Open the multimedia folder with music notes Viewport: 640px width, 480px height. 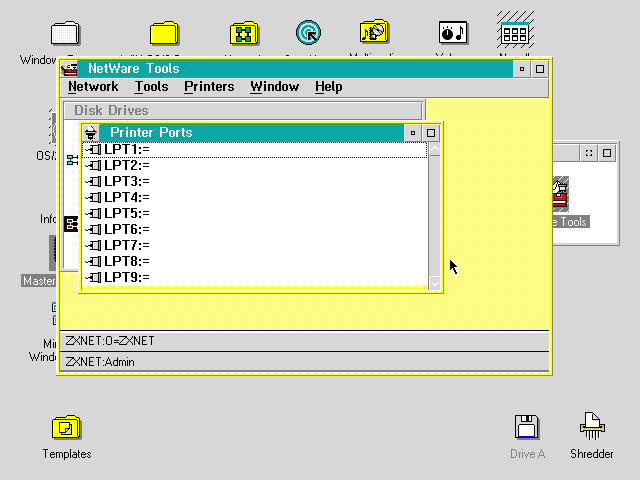click(x=374, y=32)
